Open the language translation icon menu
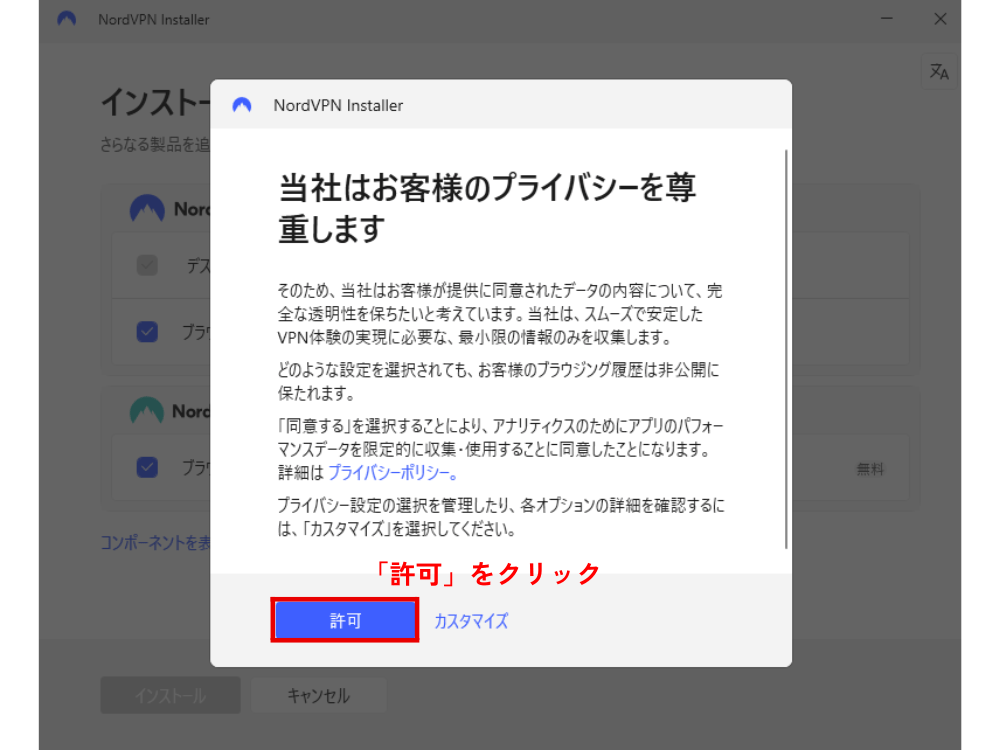 coord(938,72)
